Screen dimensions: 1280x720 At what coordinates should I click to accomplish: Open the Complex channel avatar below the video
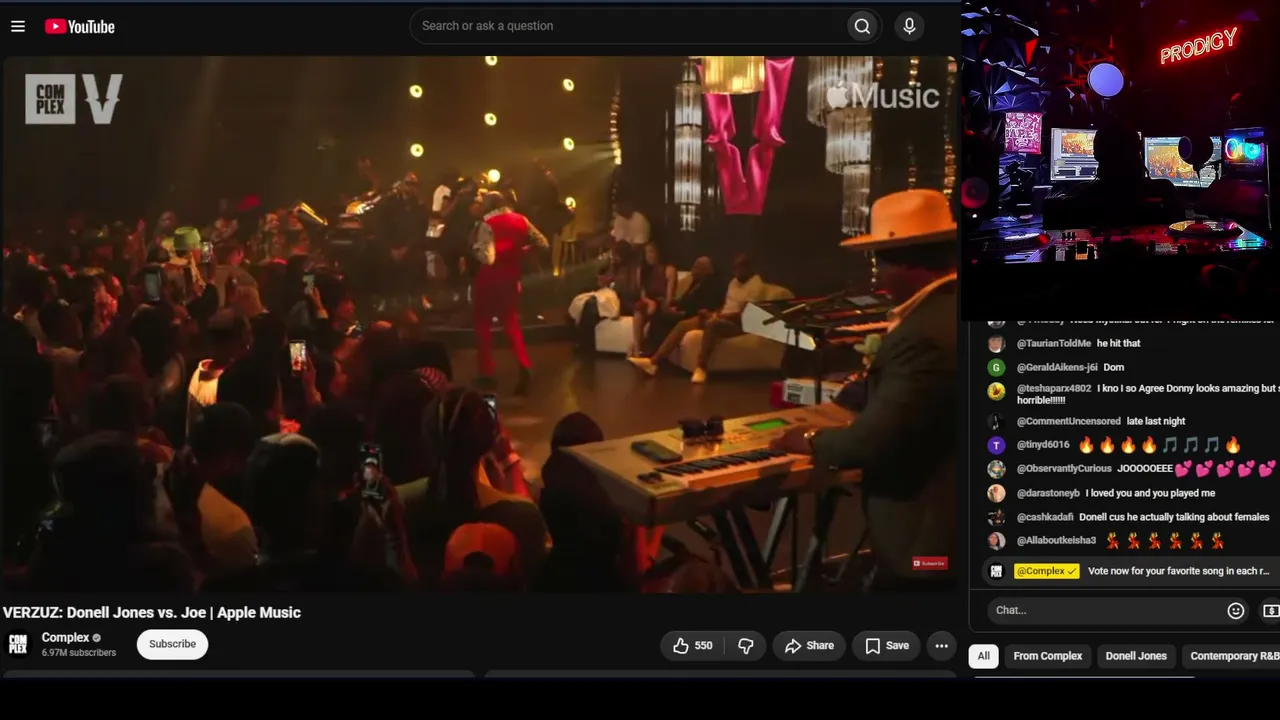18,645
